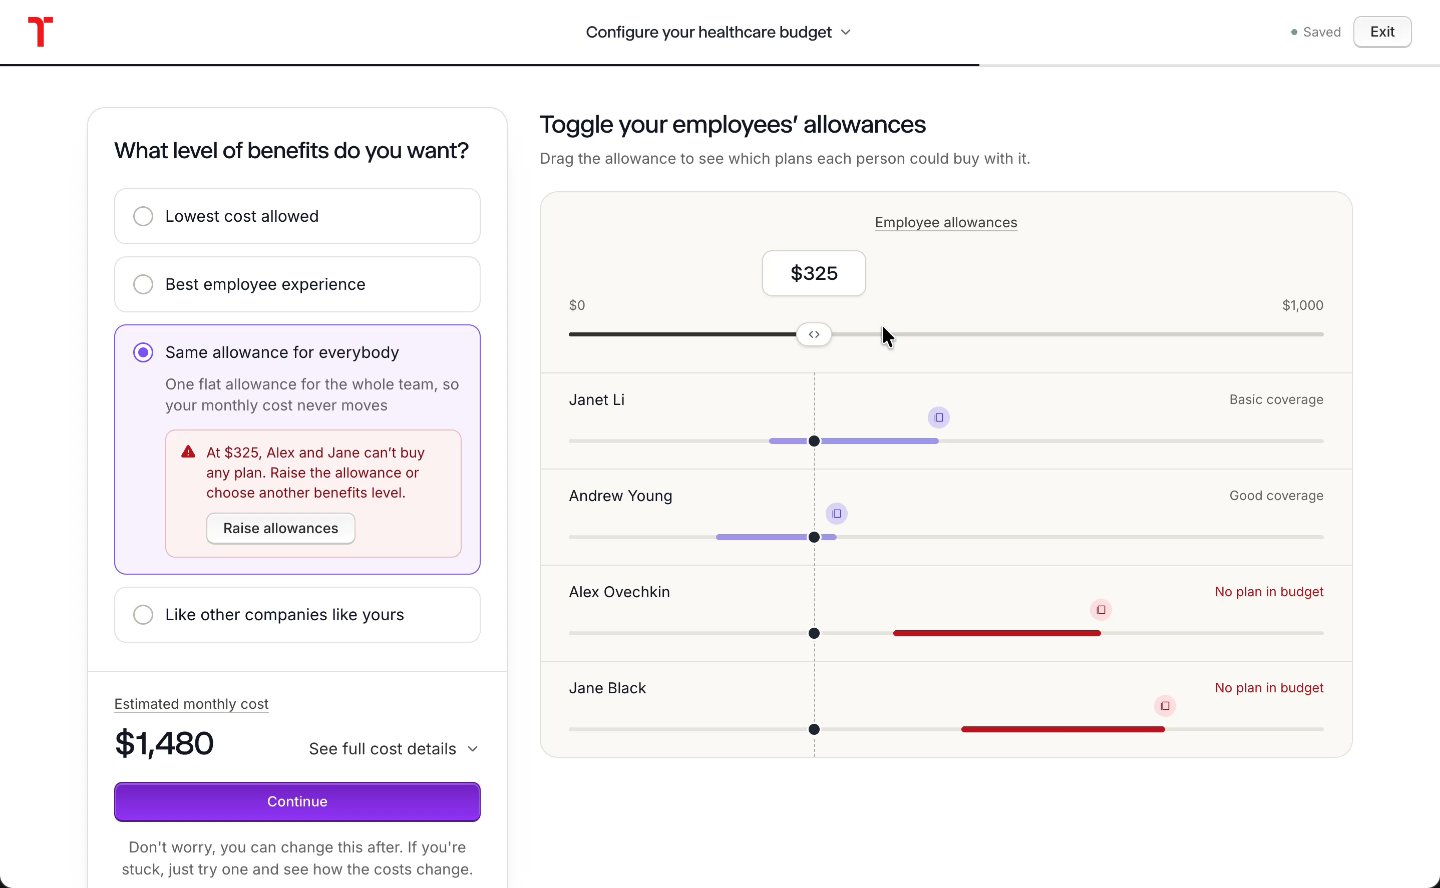
Task: Click the Raise allowances button
Action: point(281,528)
